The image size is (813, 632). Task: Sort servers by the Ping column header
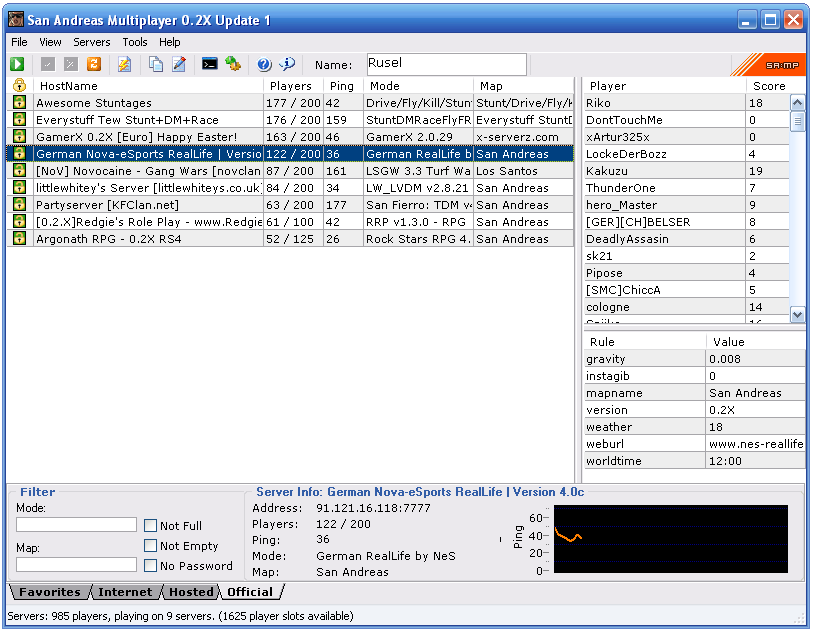343,86
